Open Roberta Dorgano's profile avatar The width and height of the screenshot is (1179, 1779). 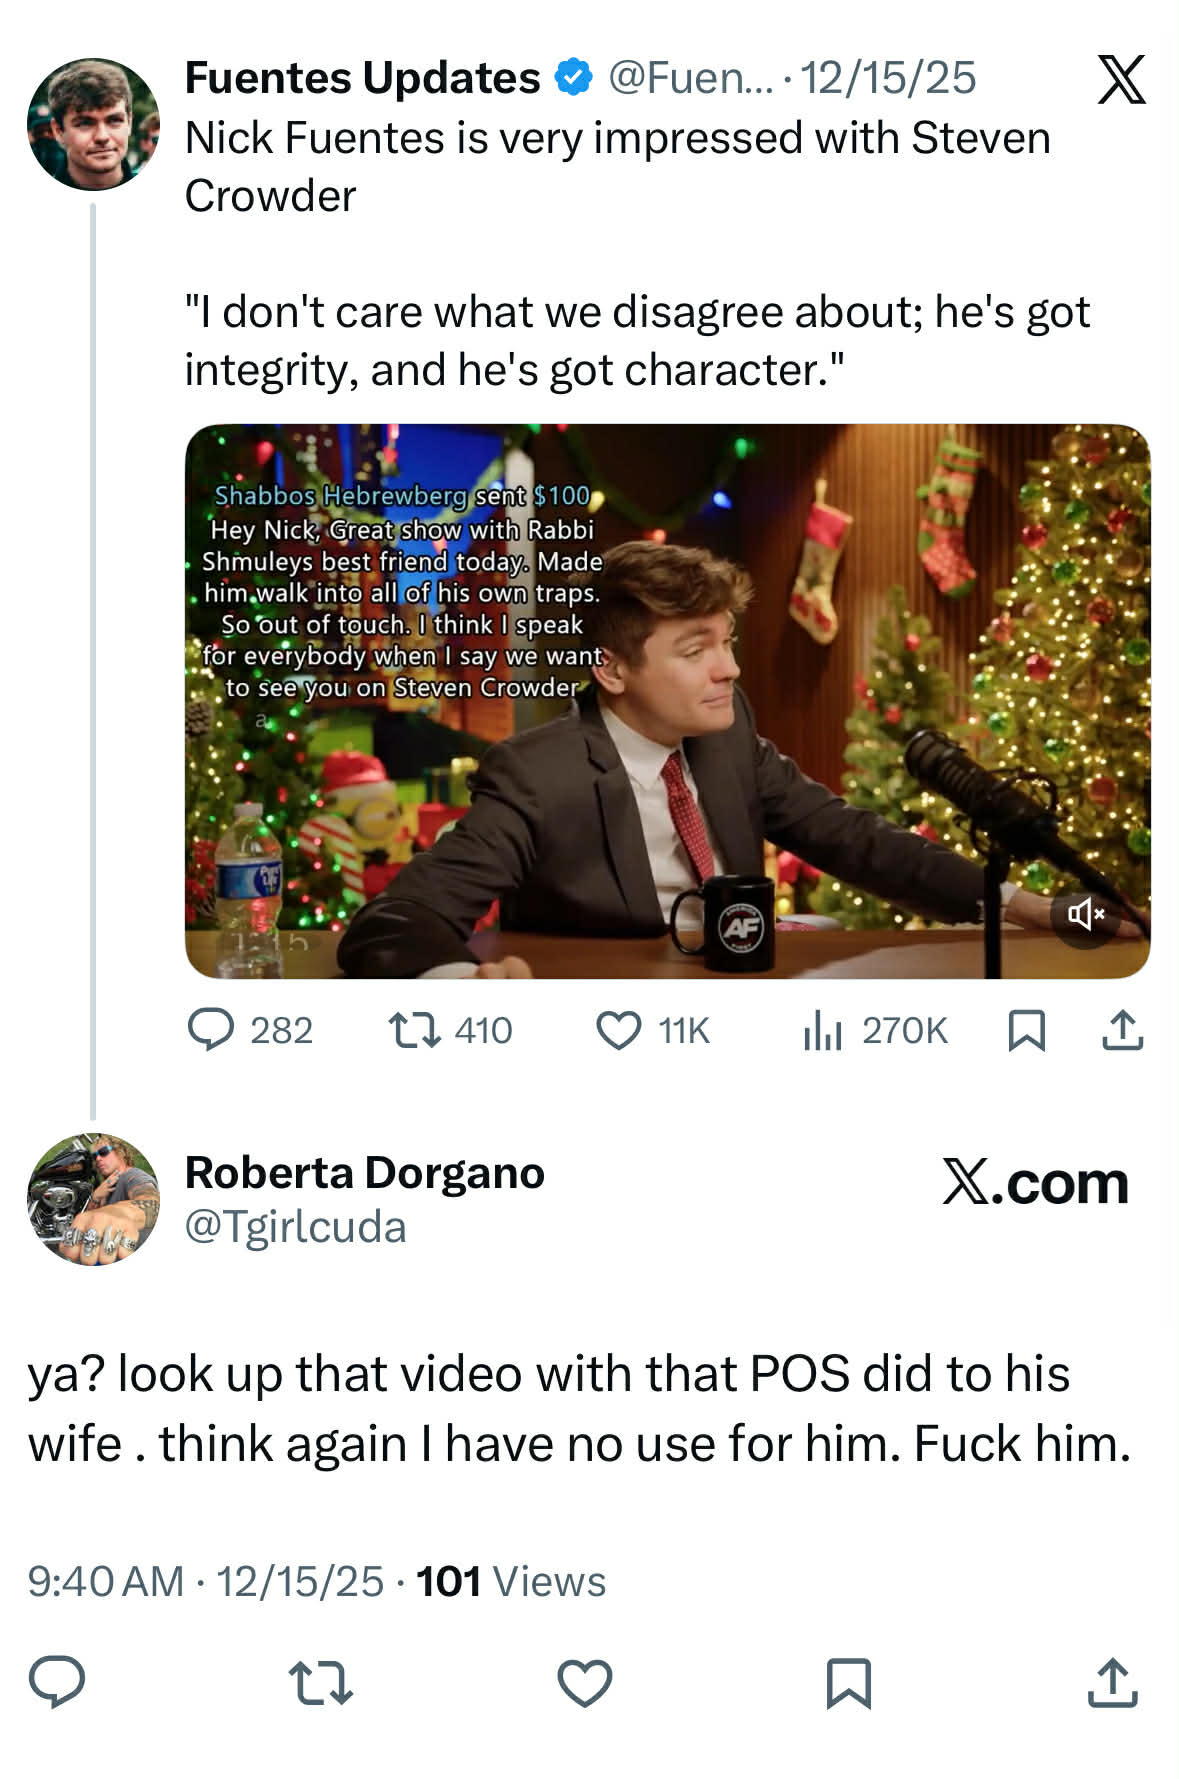pyautogui.click(x=93, y=1198)
